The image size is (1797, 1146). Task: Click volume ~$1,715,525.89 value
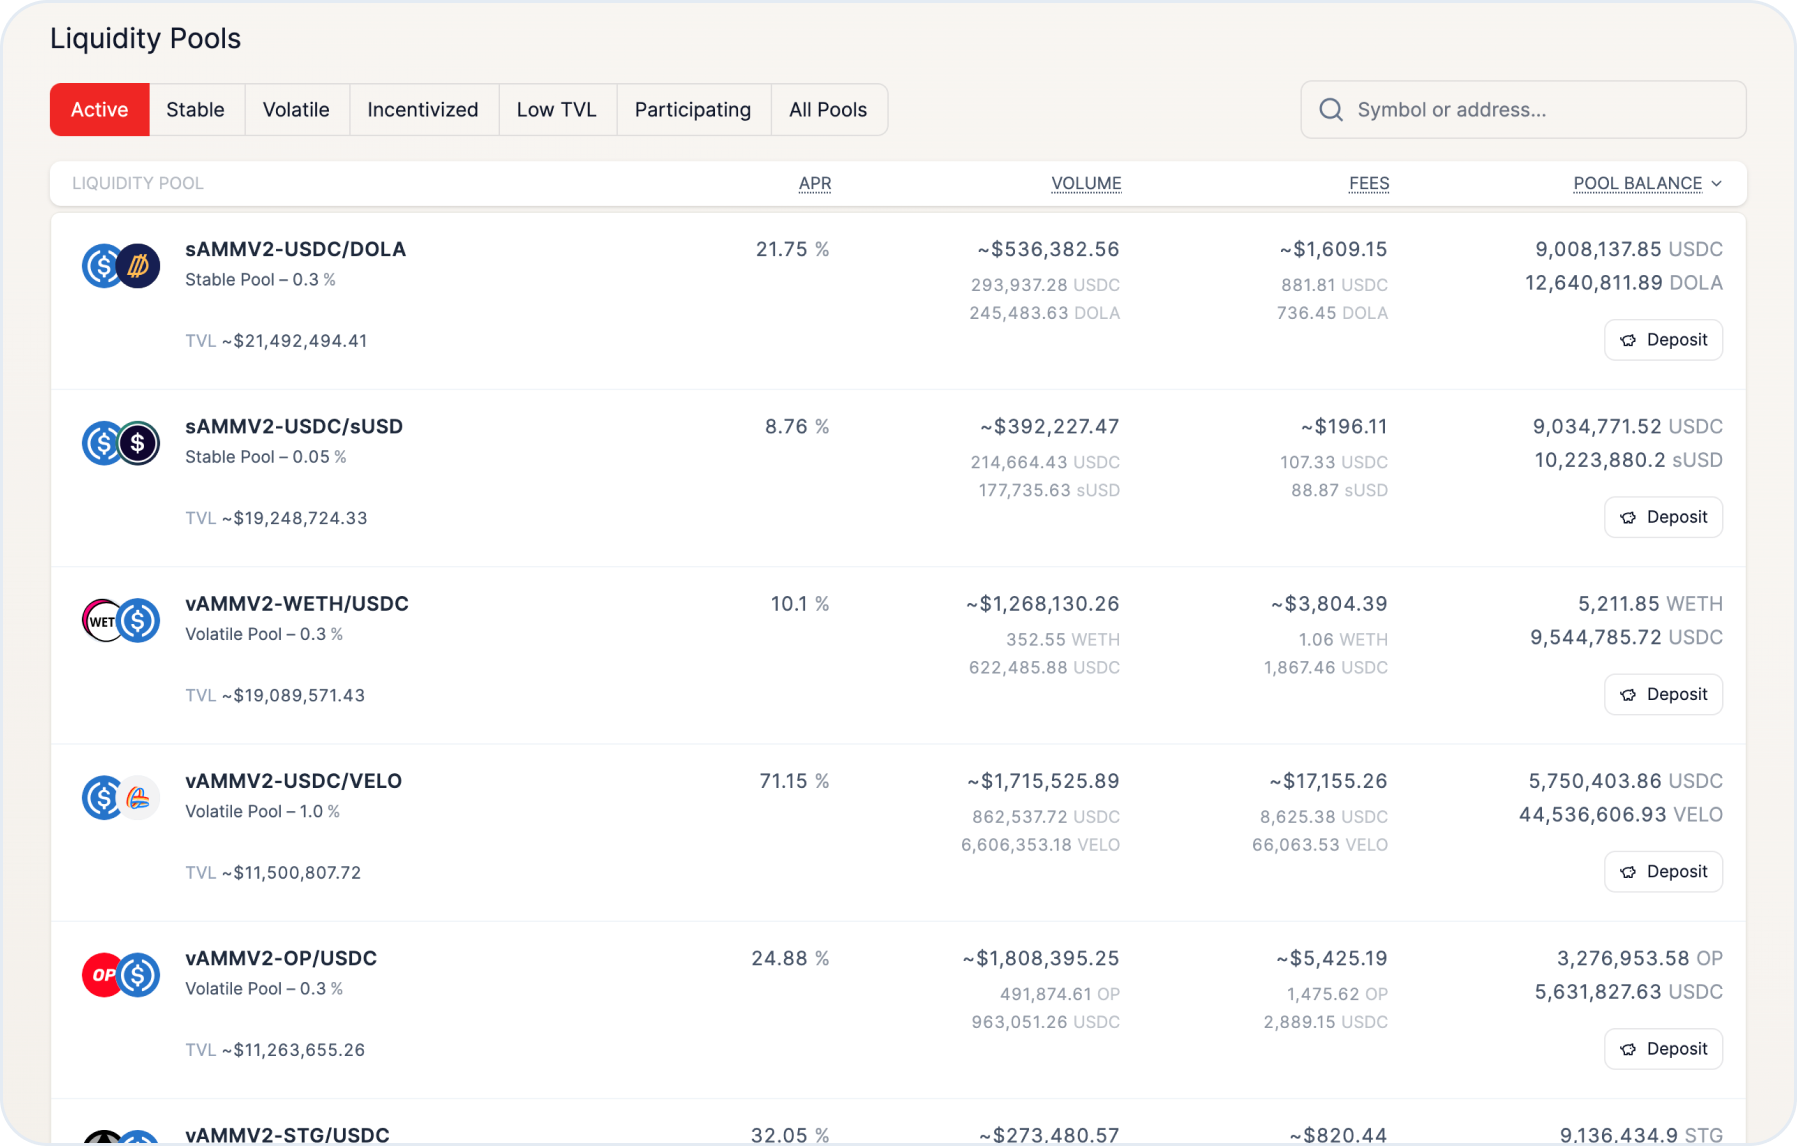coord(1043,781)
